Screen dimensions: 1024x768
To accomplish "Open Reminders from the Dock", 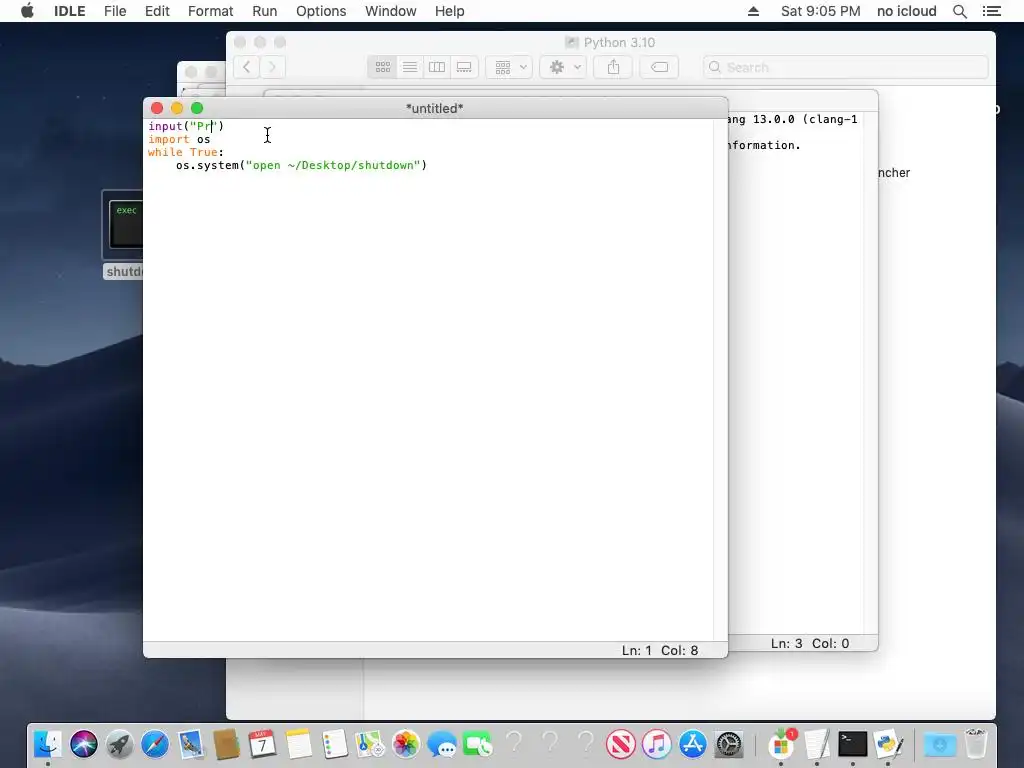I will (334, 744).
